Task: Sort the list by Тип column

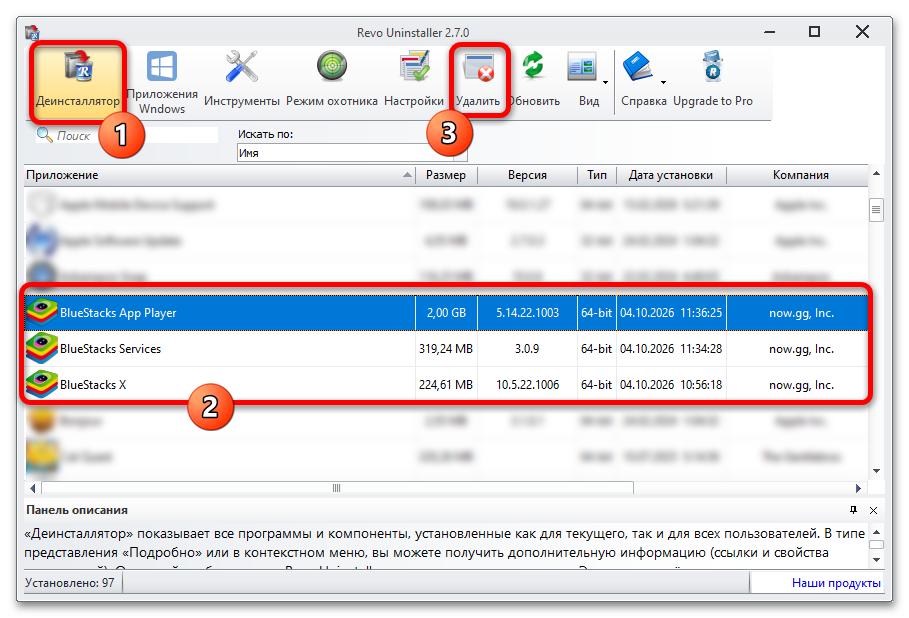Action: tap(597, 175)
